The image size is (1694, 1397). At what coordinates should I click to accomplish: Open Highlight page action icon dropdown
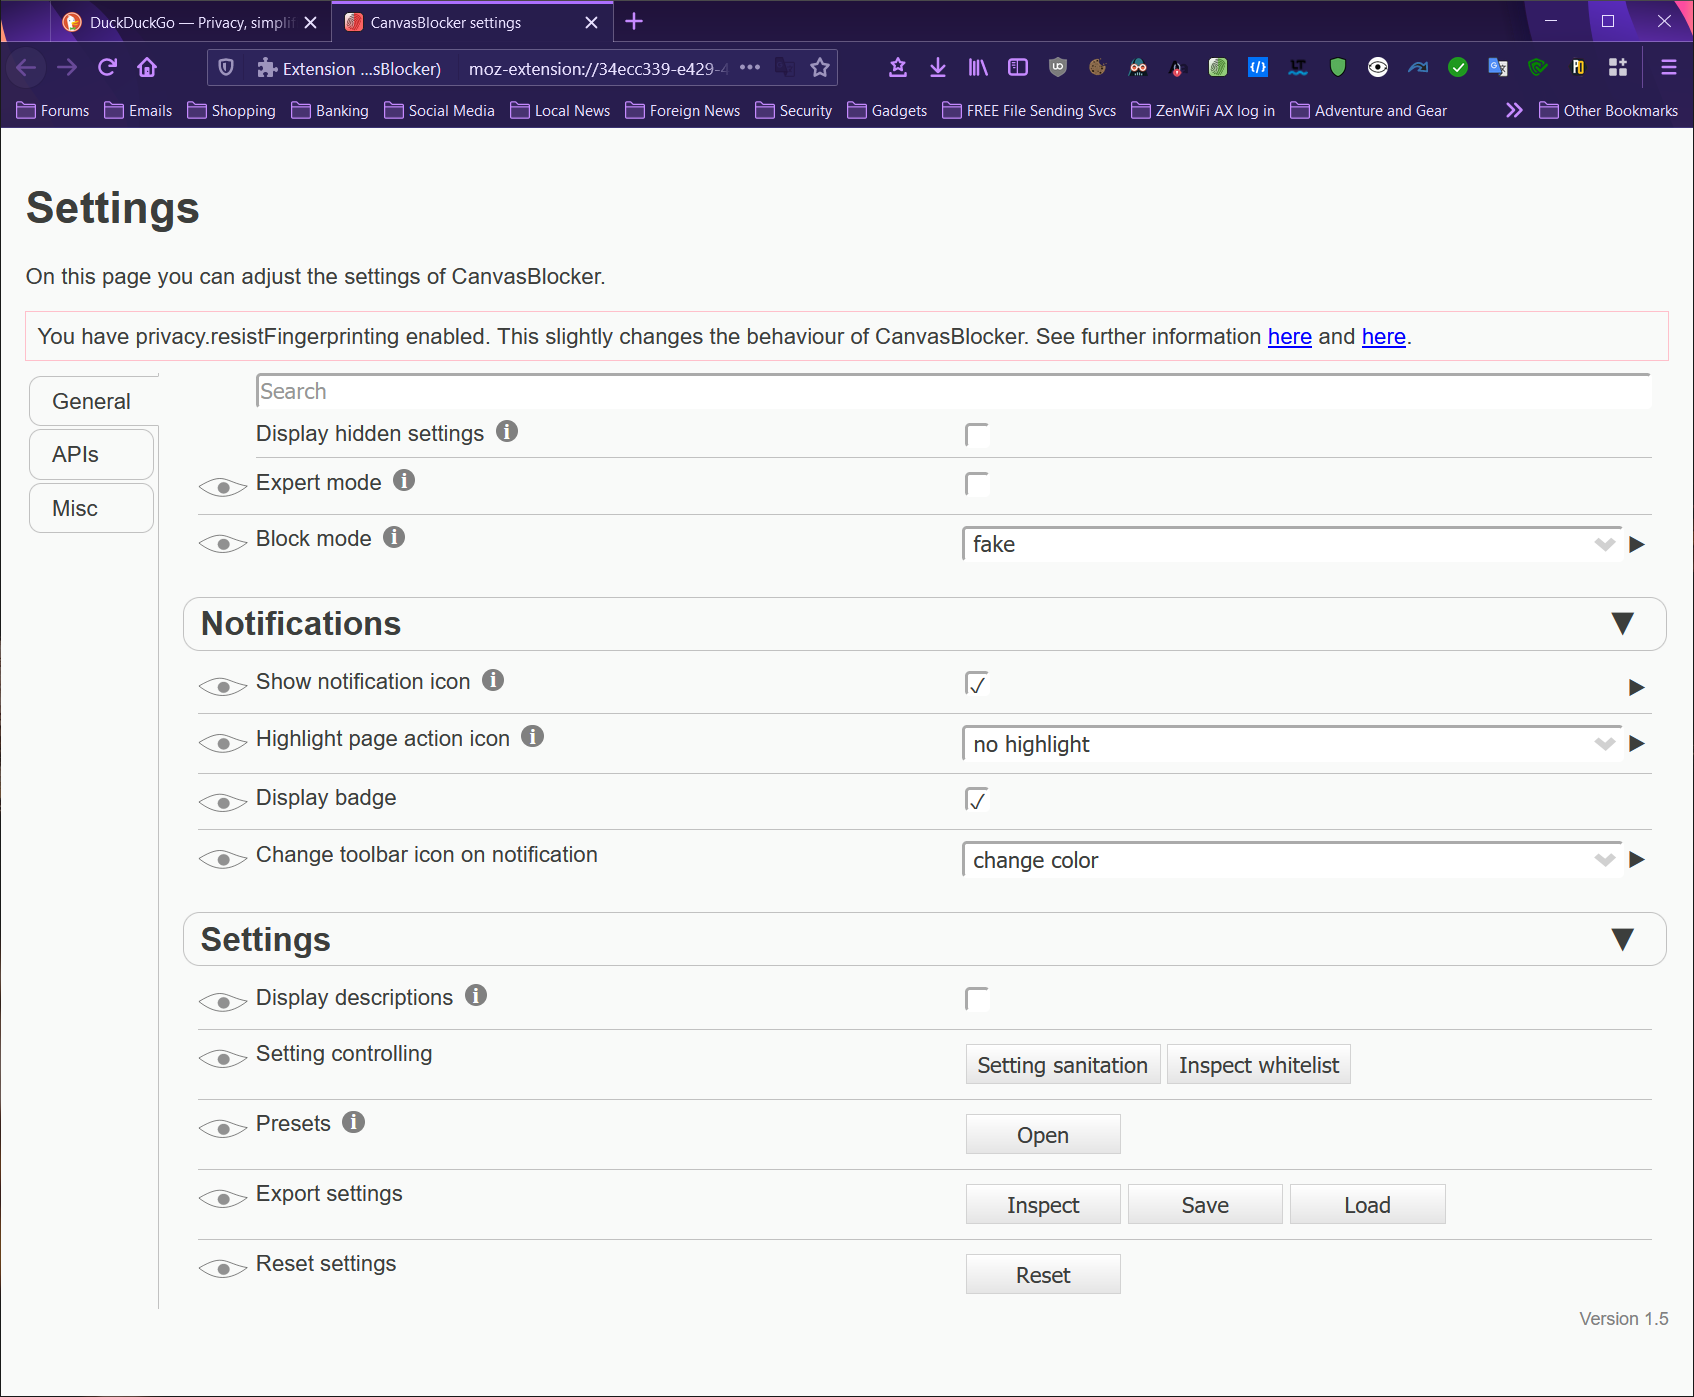tap(1290, 744)
